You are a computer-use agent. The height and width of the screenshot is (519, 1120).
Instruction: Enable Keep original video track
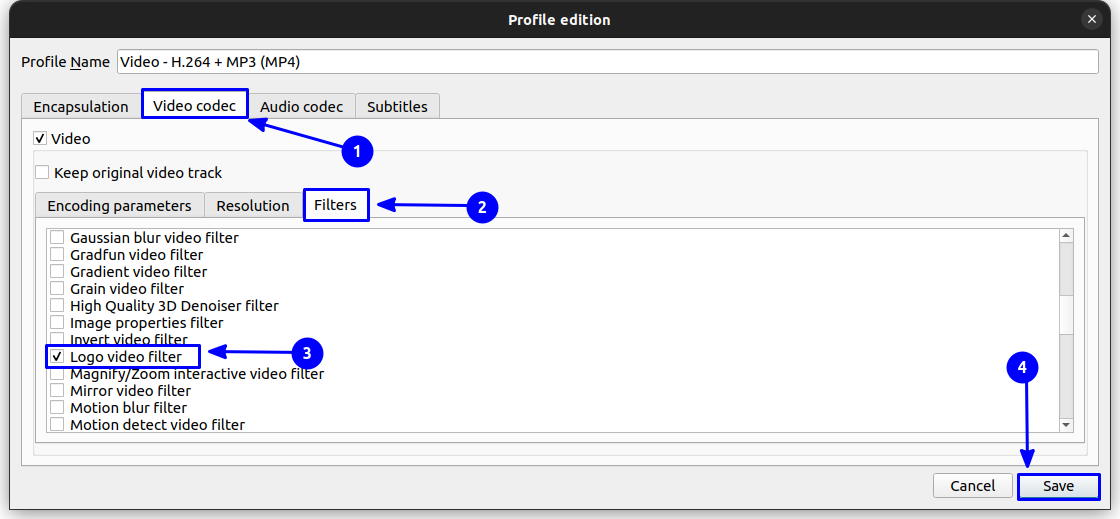43,173
